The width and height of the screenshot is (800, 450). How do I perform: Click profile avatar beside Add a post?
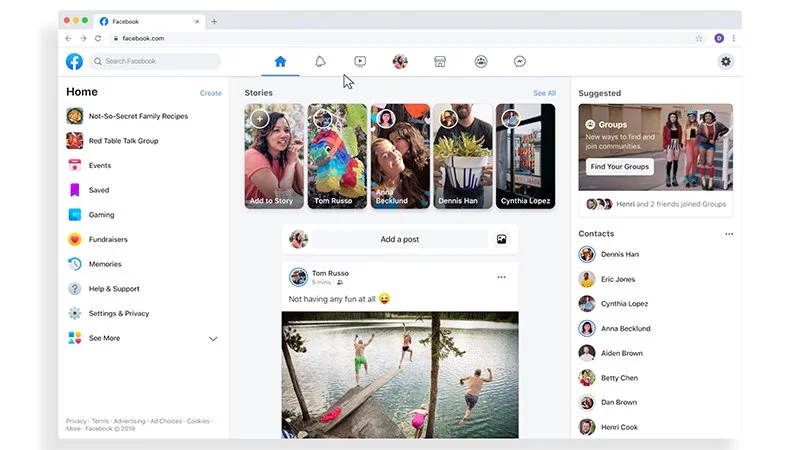[298, 239]
